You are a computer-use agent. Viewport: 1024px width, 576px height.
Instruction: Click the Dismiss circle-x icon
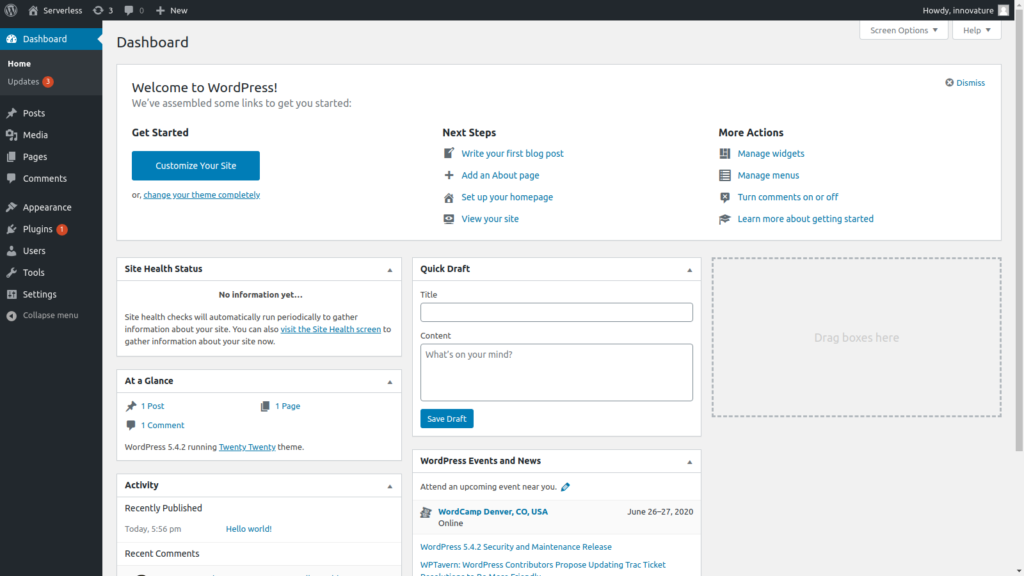coord(950,82)
